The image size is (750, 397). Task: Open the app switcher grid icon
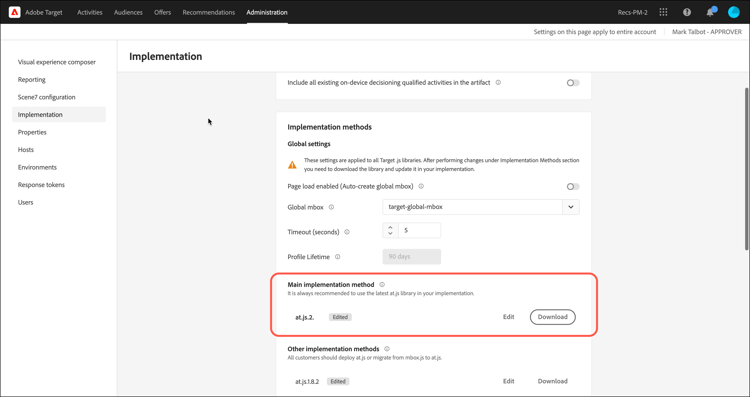[663, 12]
